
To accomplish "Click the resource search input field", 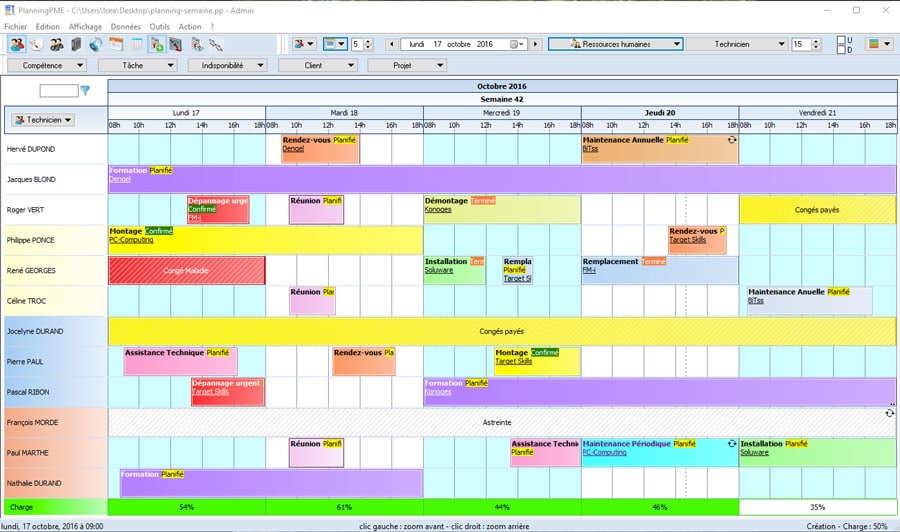I will (x=59, y=91).
